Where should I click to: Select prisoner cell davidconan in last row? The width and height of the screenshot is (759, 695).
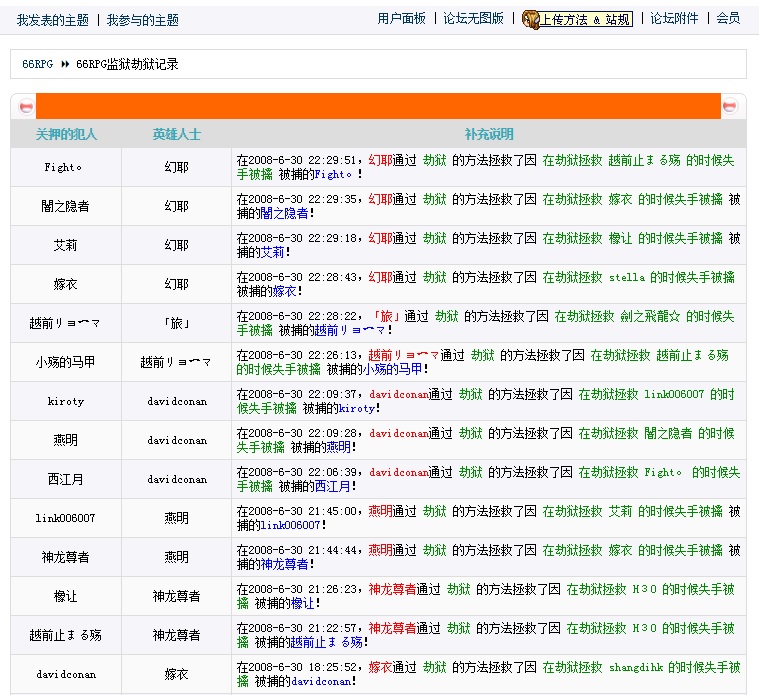tap(66, 674)
